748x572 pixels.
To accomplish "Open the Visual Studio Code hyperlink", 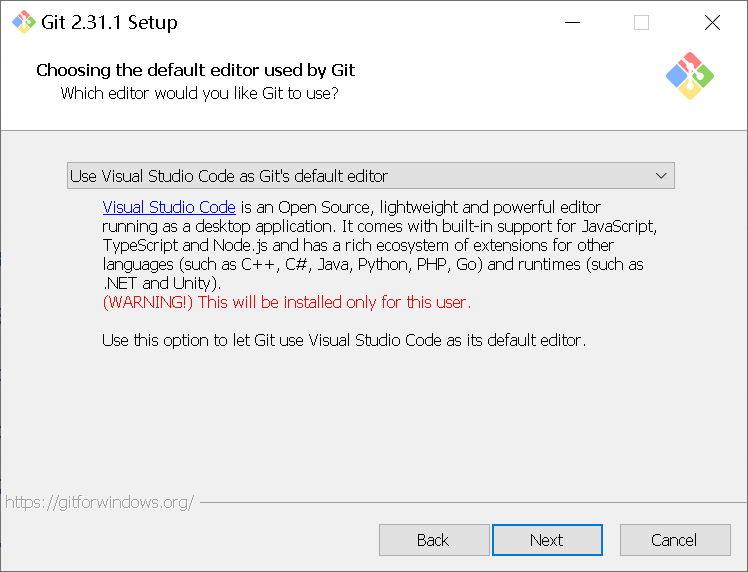I will tap(169, 207).
